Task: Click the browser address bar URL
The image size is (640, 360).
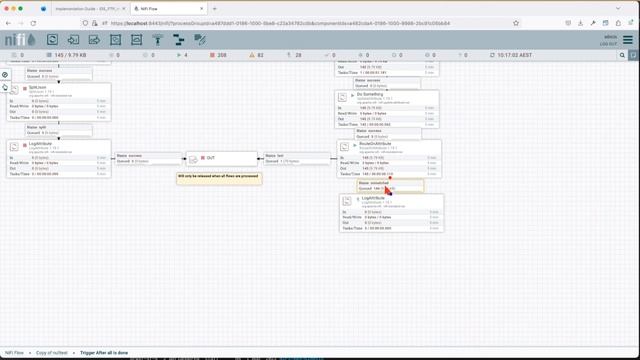Action: click(280, 23)
